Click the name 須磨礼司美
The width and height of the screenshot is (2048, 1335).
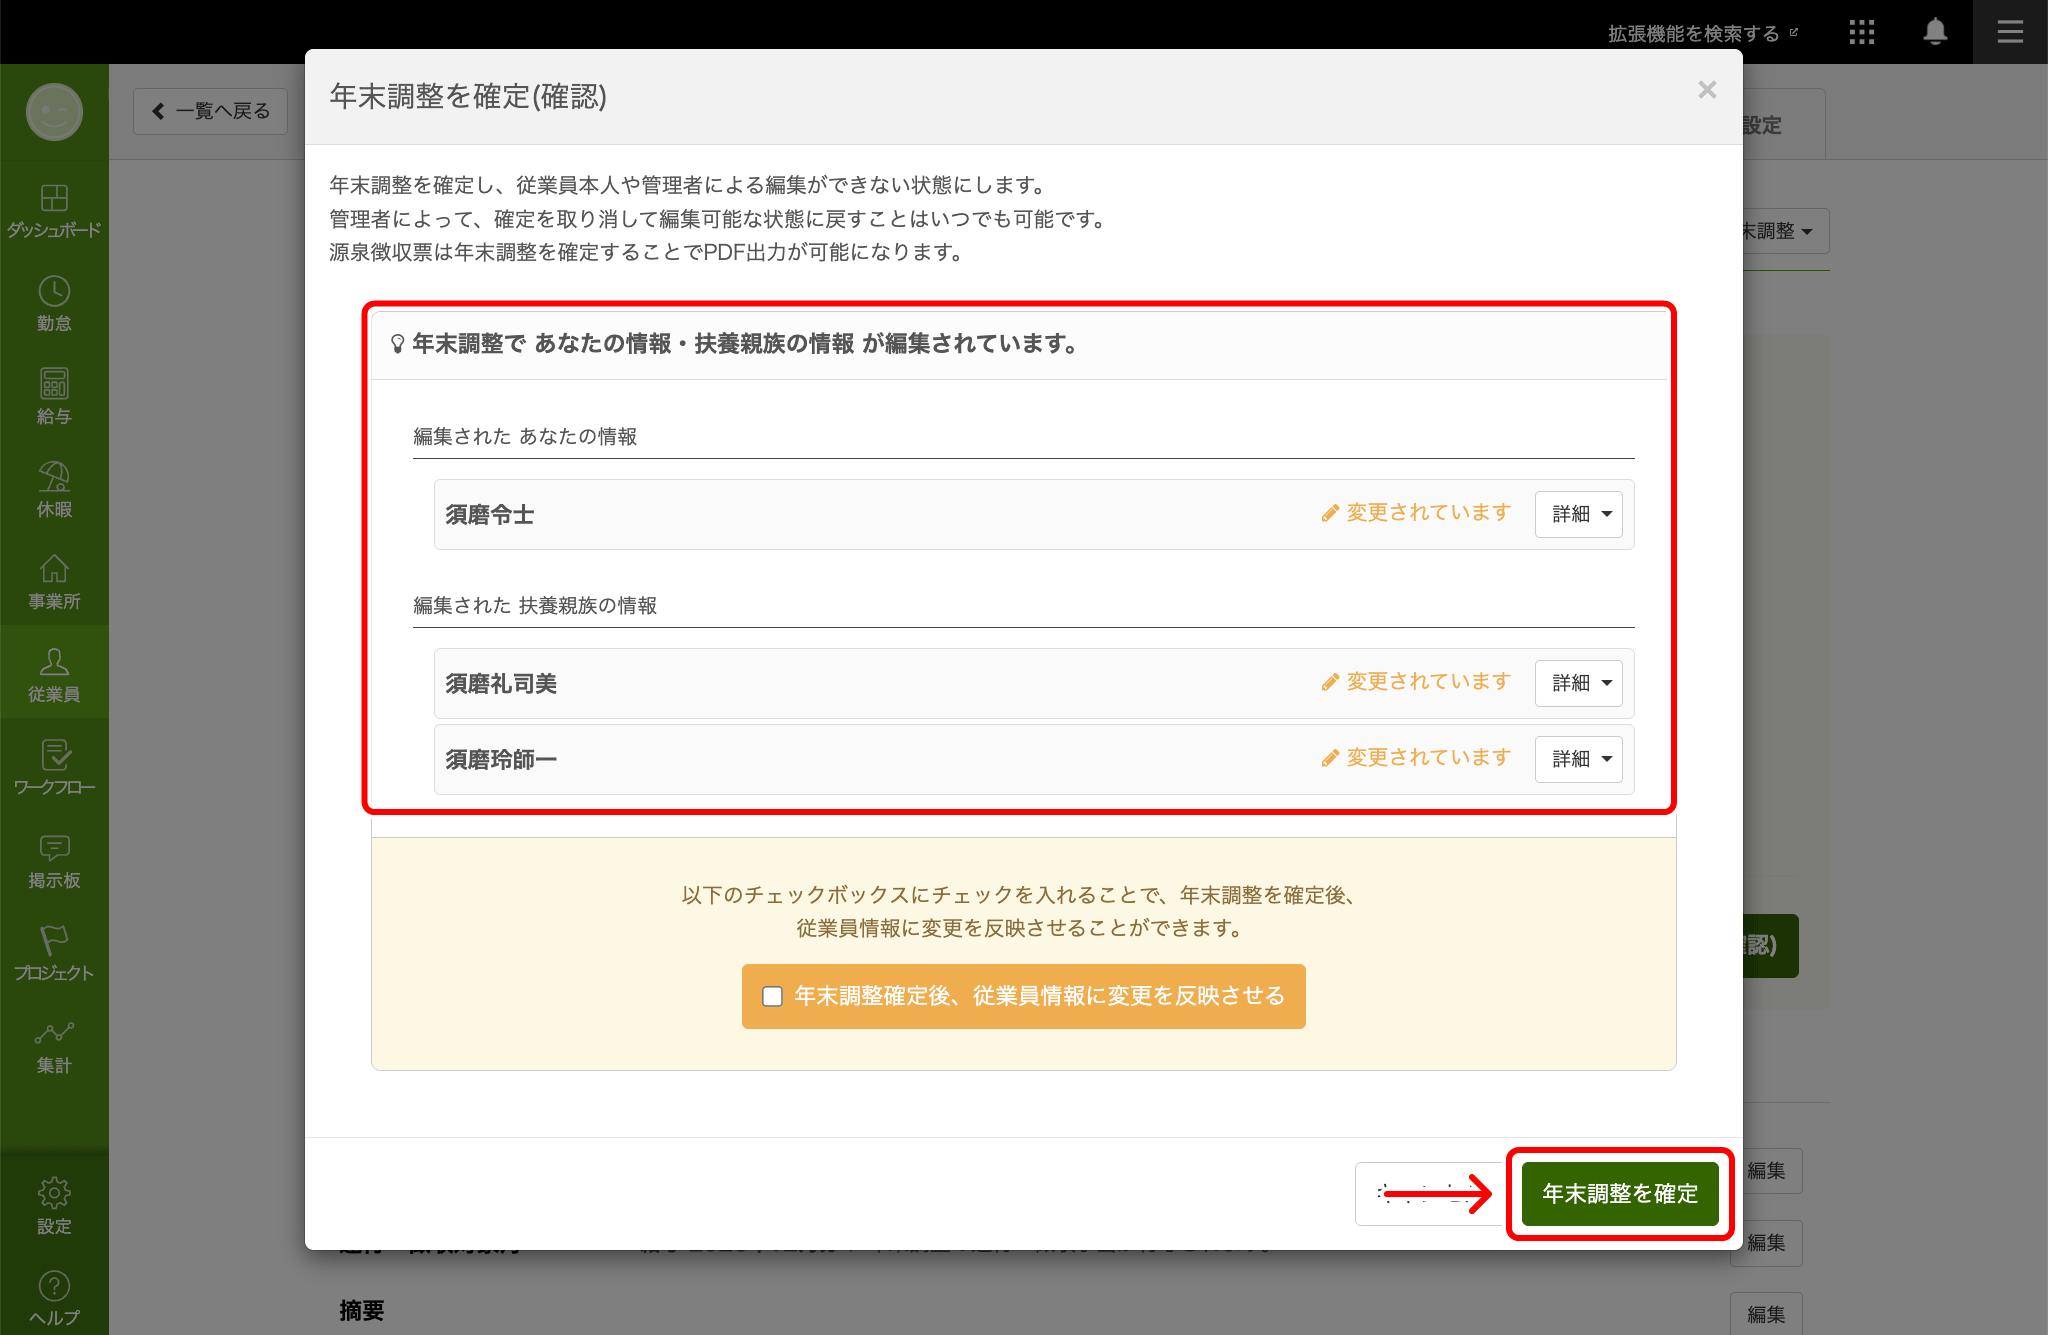click(x=501, y=684)
